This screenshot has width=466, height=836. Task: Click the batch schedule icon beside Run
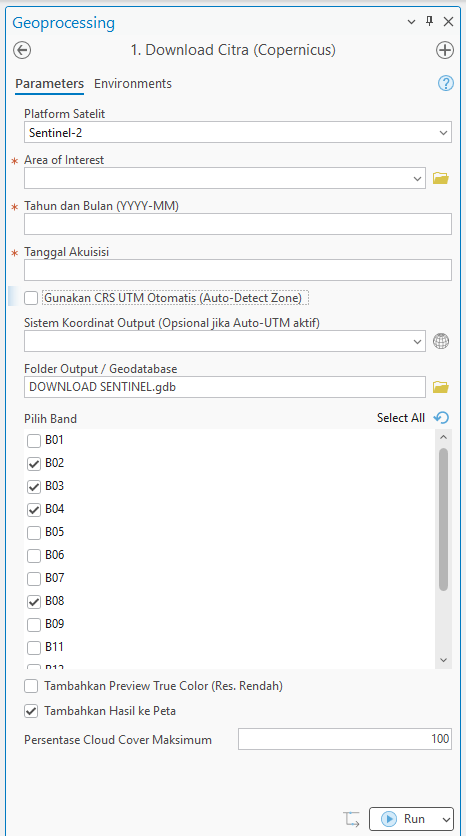tap(351, 818)
